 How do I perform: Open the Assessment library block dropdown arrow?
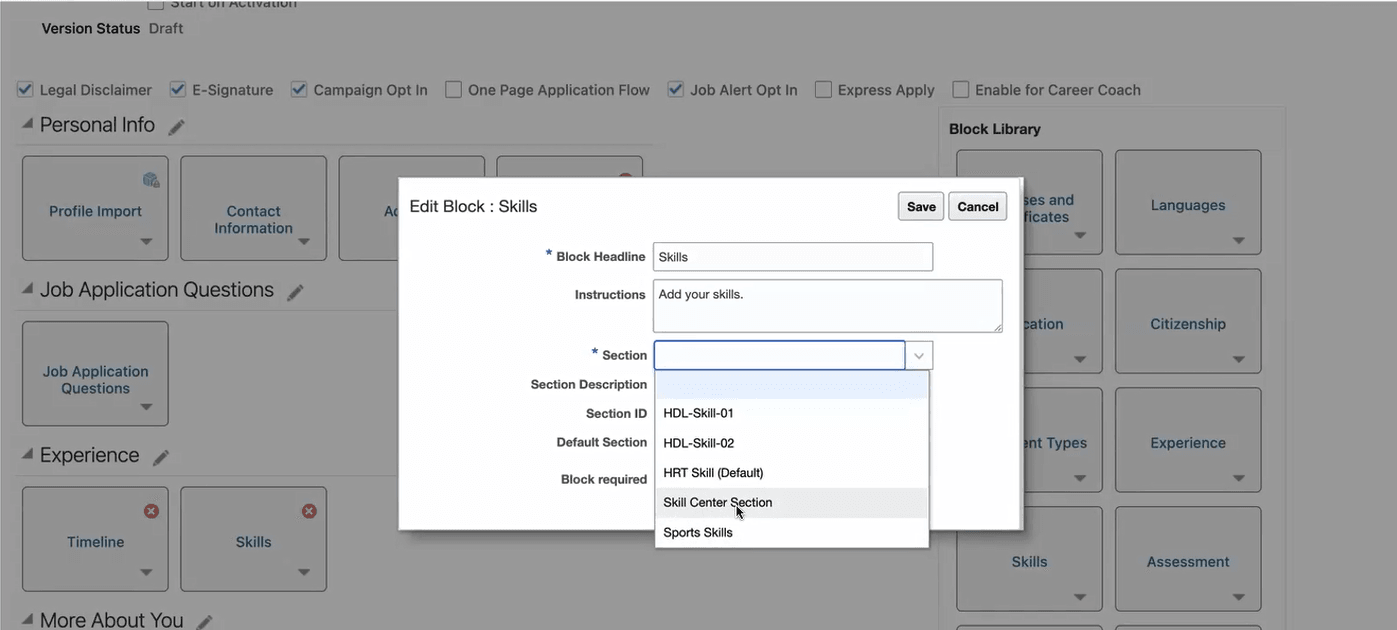[x=1239, y=598]
